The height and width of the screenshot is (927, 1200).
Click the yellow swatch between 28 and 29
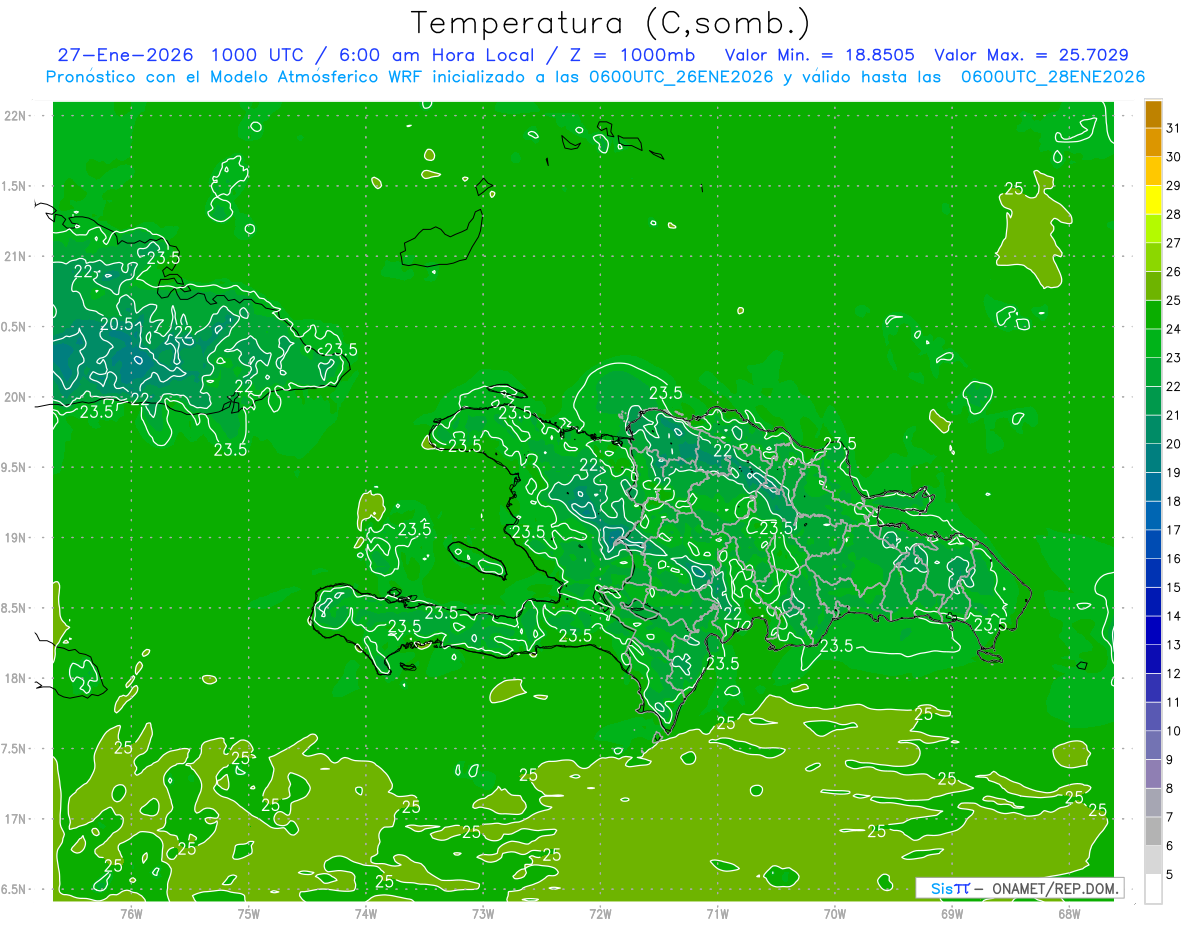1153,200
